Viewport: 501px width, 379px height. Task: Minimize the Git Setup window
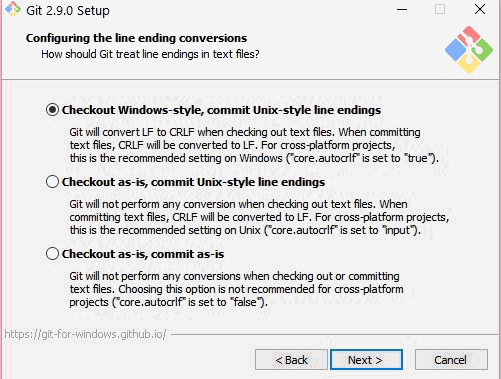[402, 9]
